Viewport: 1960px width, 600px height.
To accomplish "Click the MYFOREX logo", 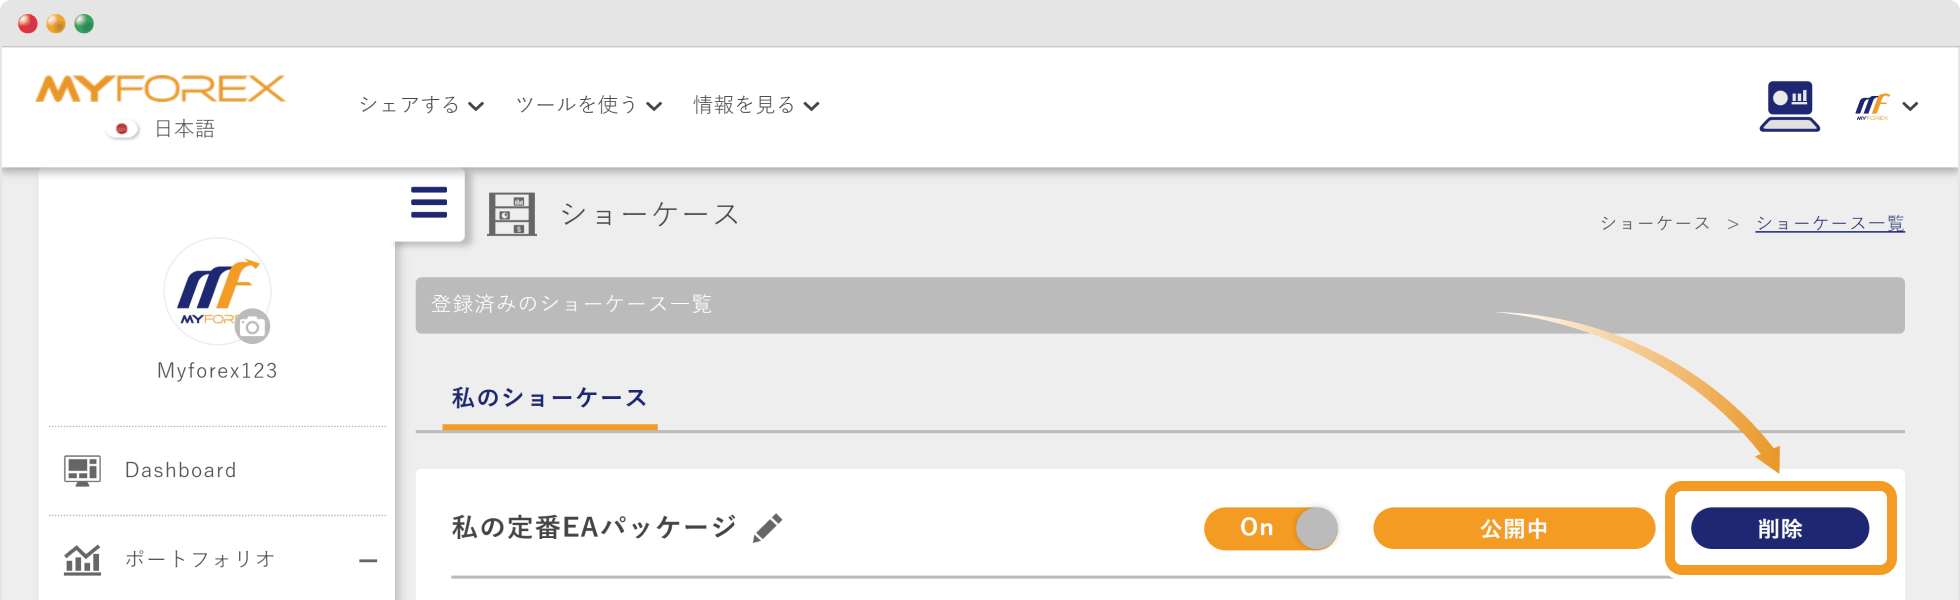I will click(x=159, y=88).
